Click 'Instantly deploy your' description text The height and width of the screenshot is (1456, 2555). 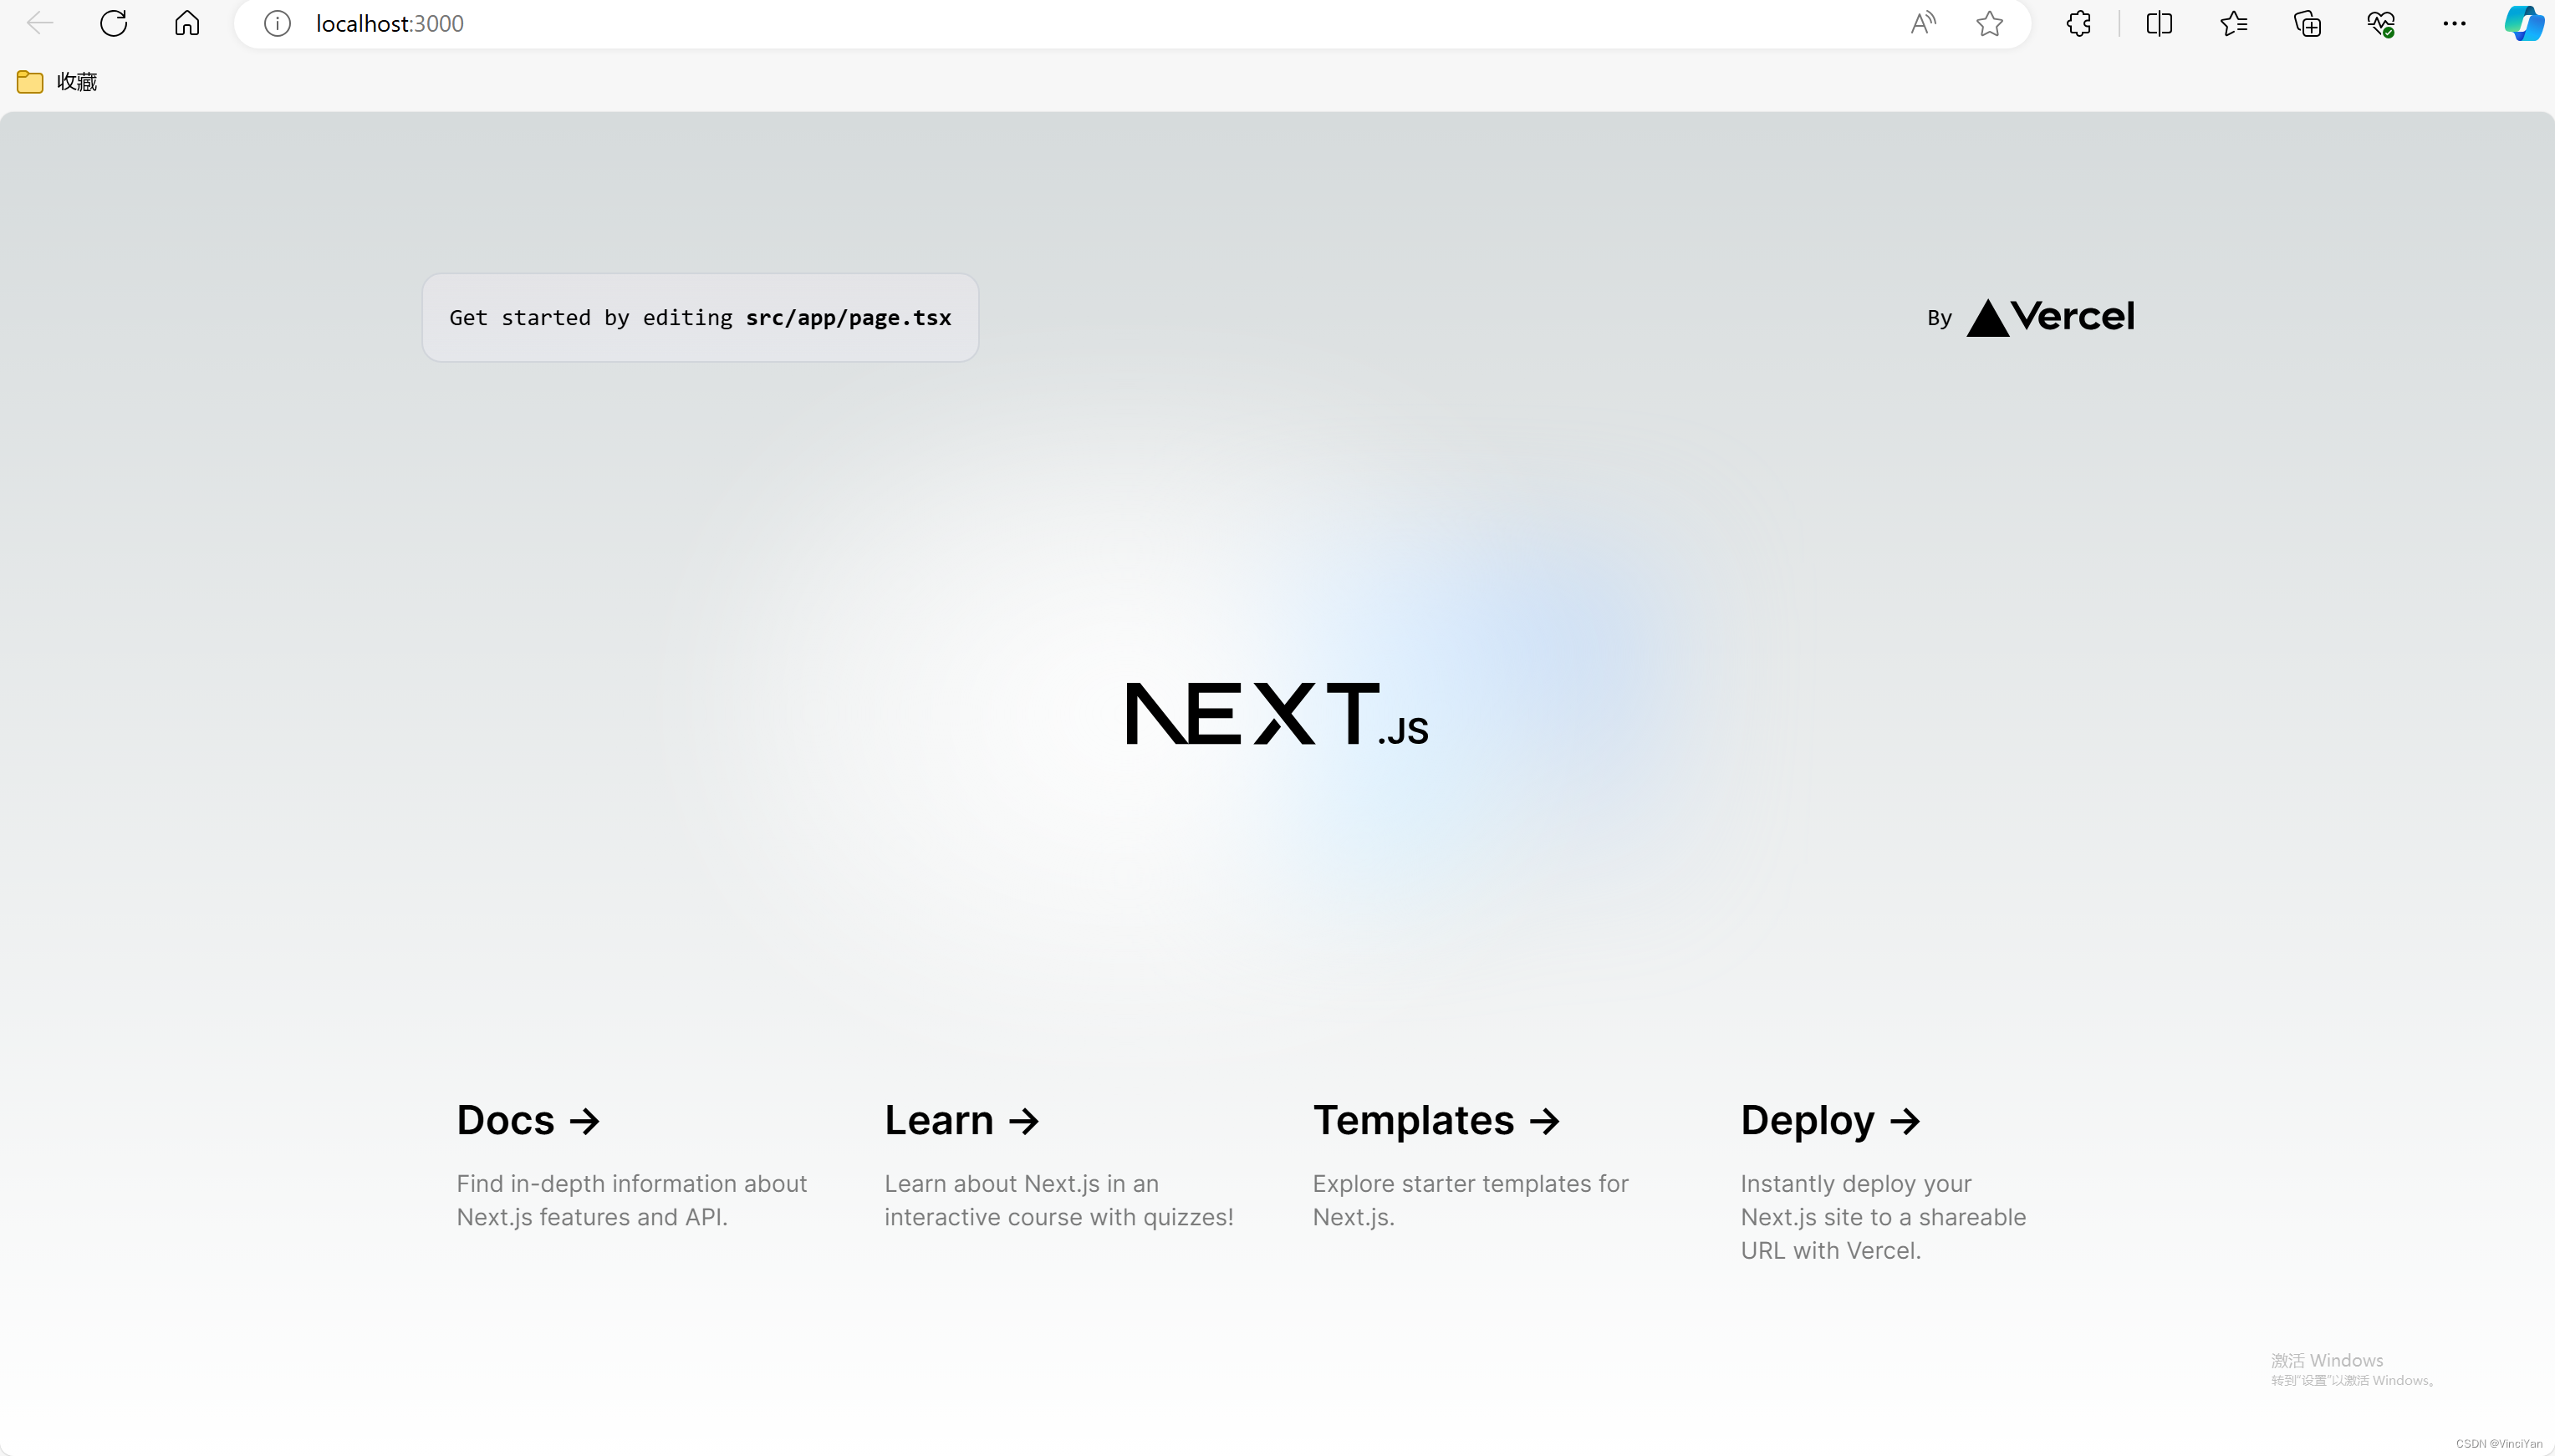coord(1856,1183)
